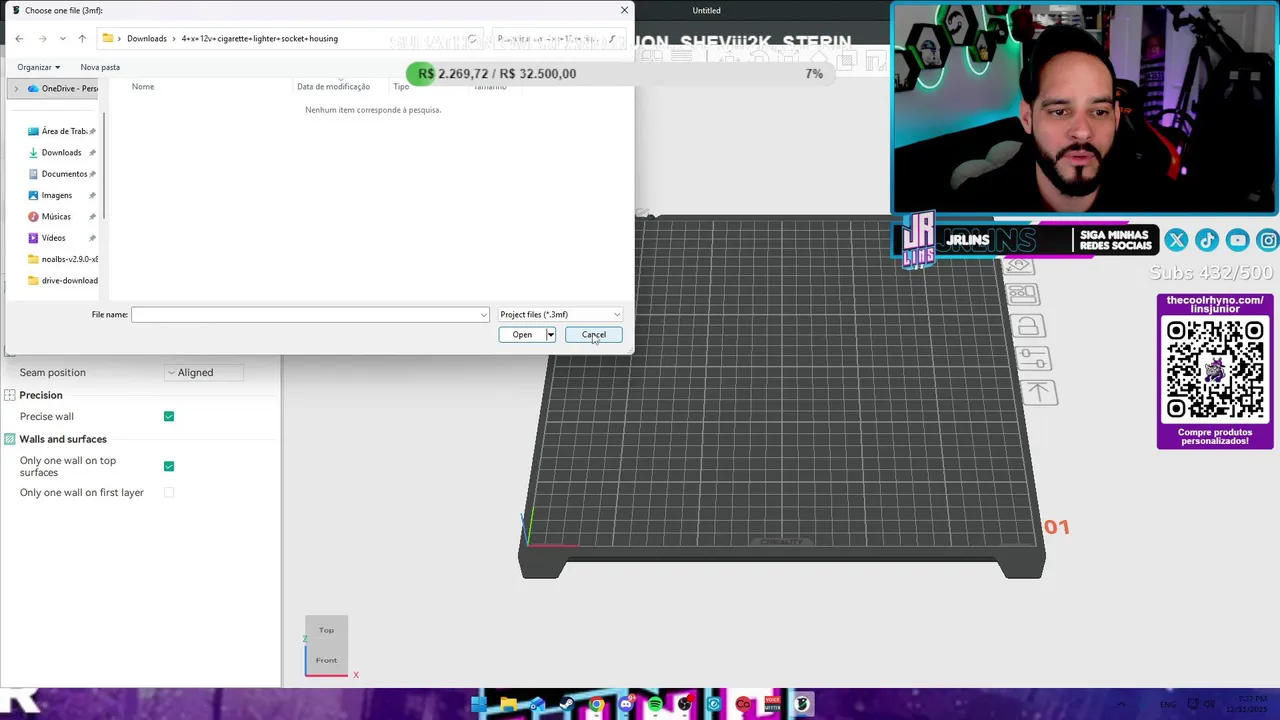Open the Project files (*.3mf) filter dropdown

click(x=560, y=314)
